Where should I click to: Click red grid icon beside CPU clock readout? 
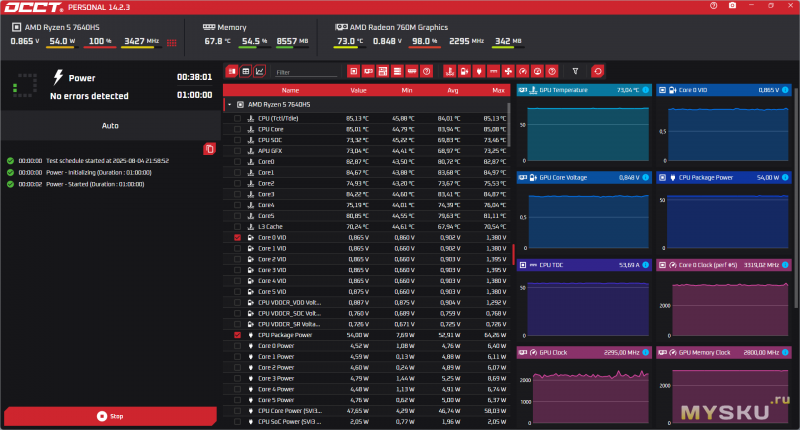tap(171, 43)
